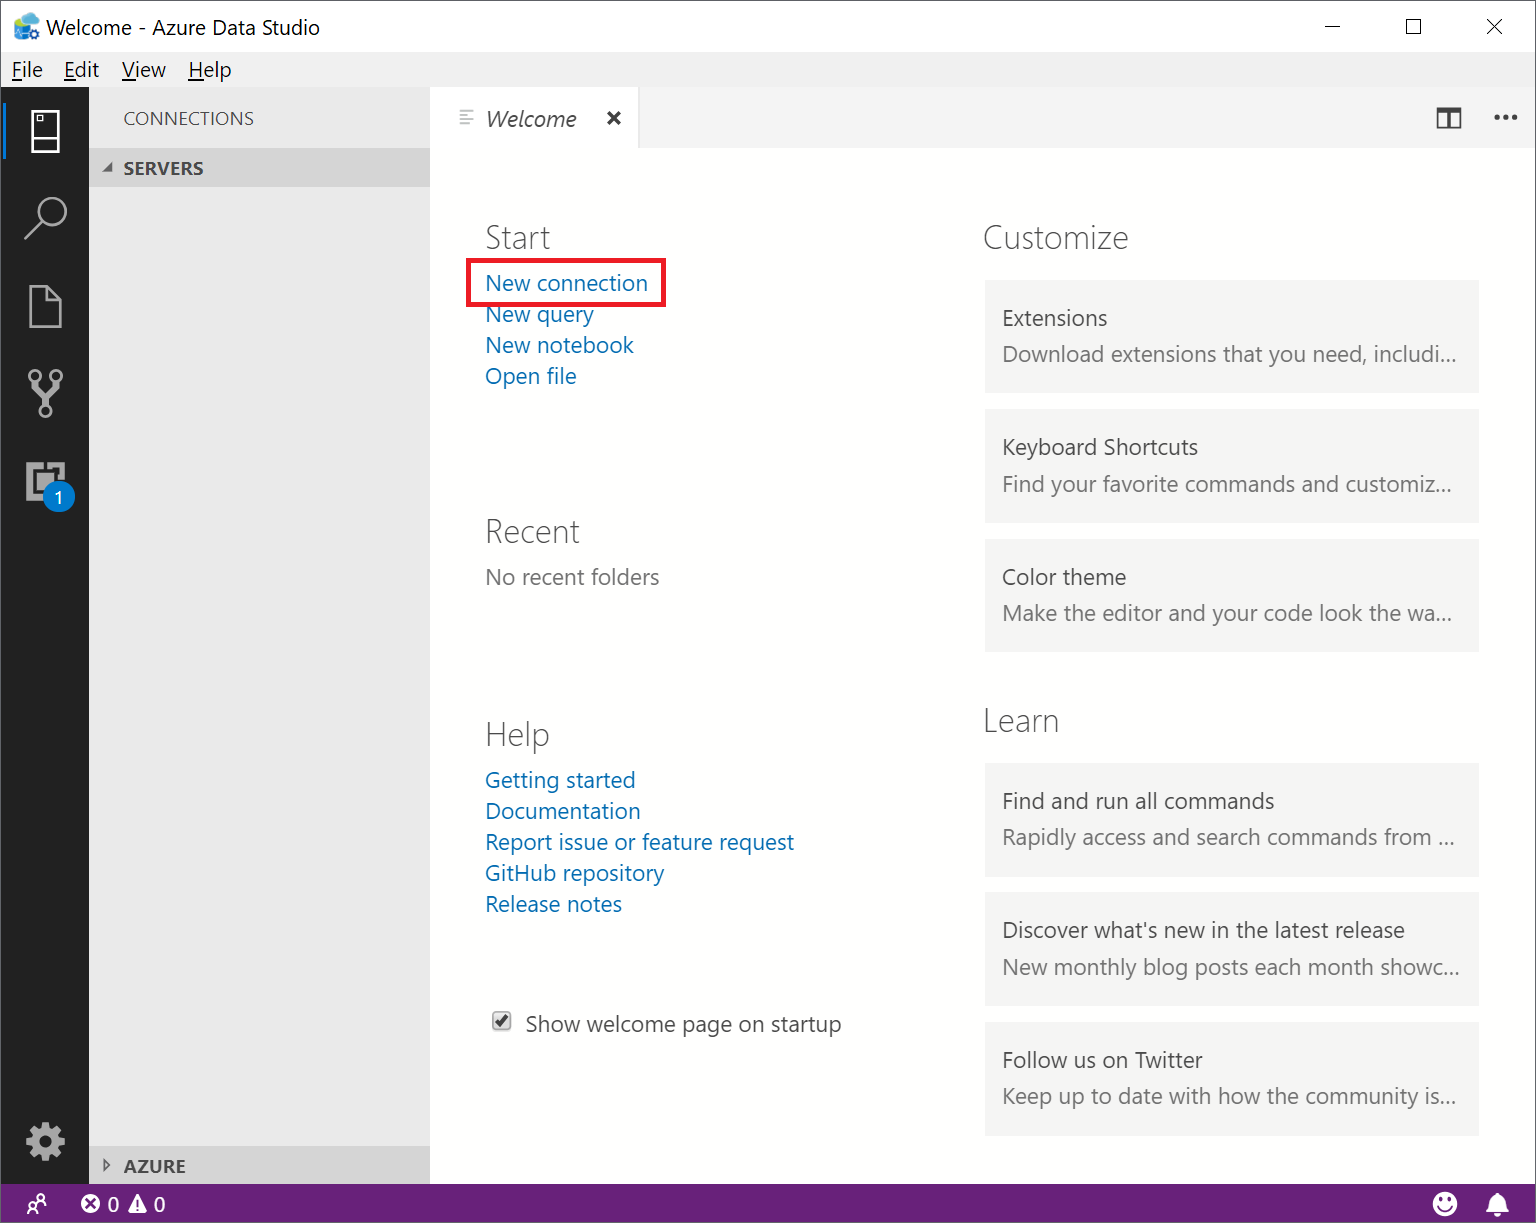Open the Manage settings gear
Viewport: 1536px width, 1223px height.
click(x=45, y=1141)
